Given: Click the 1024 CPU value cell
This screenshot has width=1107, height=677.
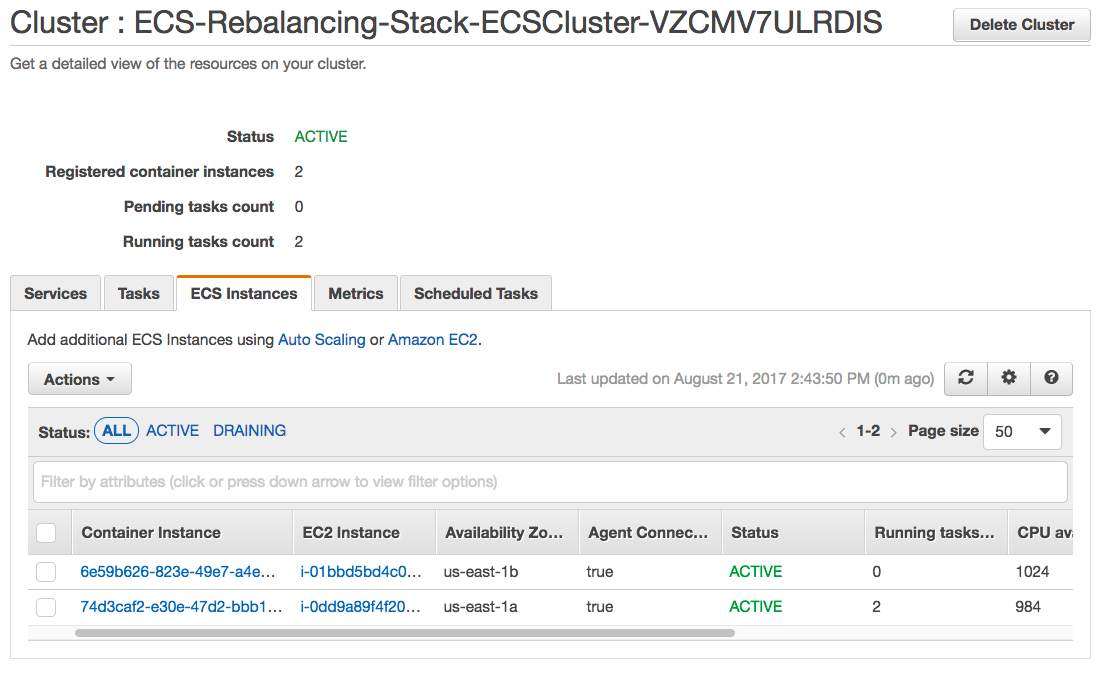Looking at the screenshot, I should pyautogui.click(x=1032, y=572).
